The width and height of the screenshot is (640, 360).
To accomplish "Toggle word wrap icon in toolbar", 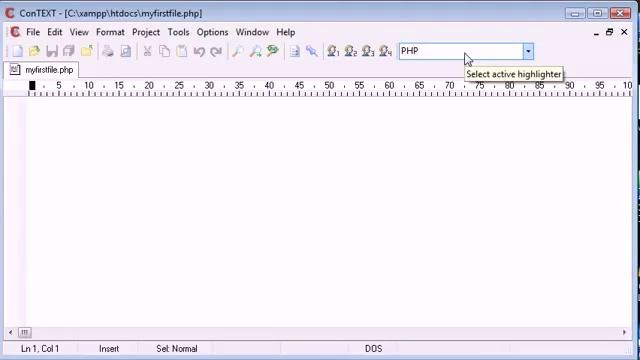I will click(294, 51).
